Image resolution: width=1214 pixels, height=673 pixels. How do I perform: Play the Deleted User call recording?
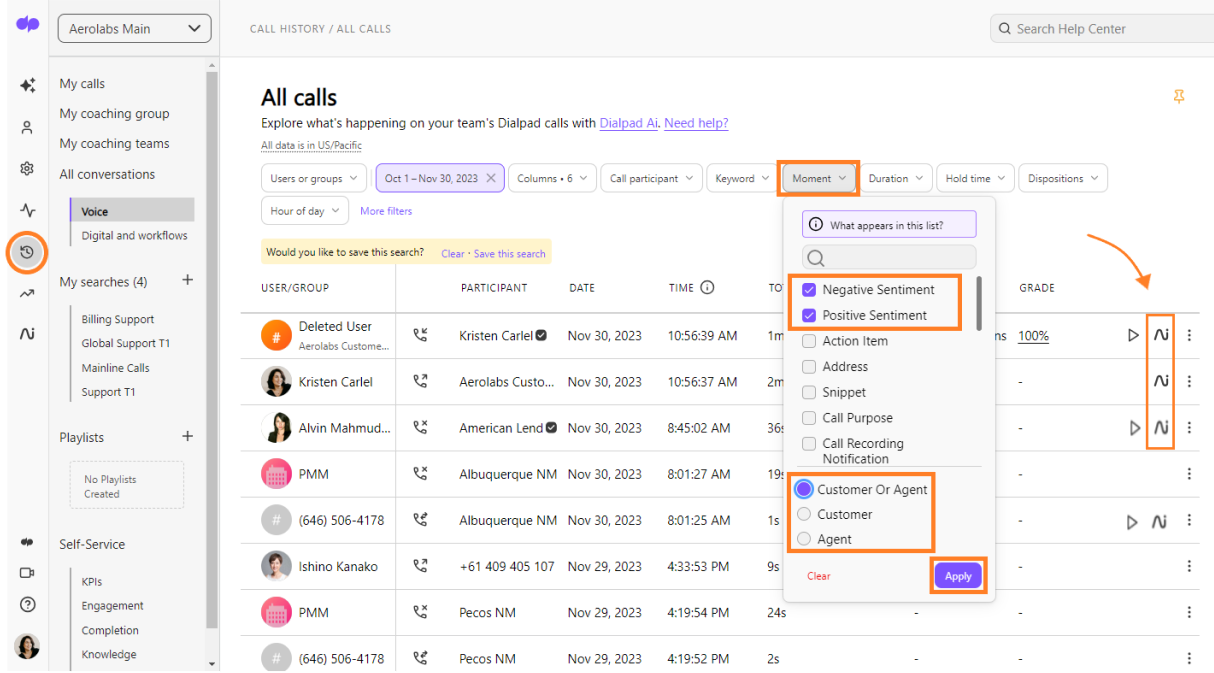(1133, 336)
